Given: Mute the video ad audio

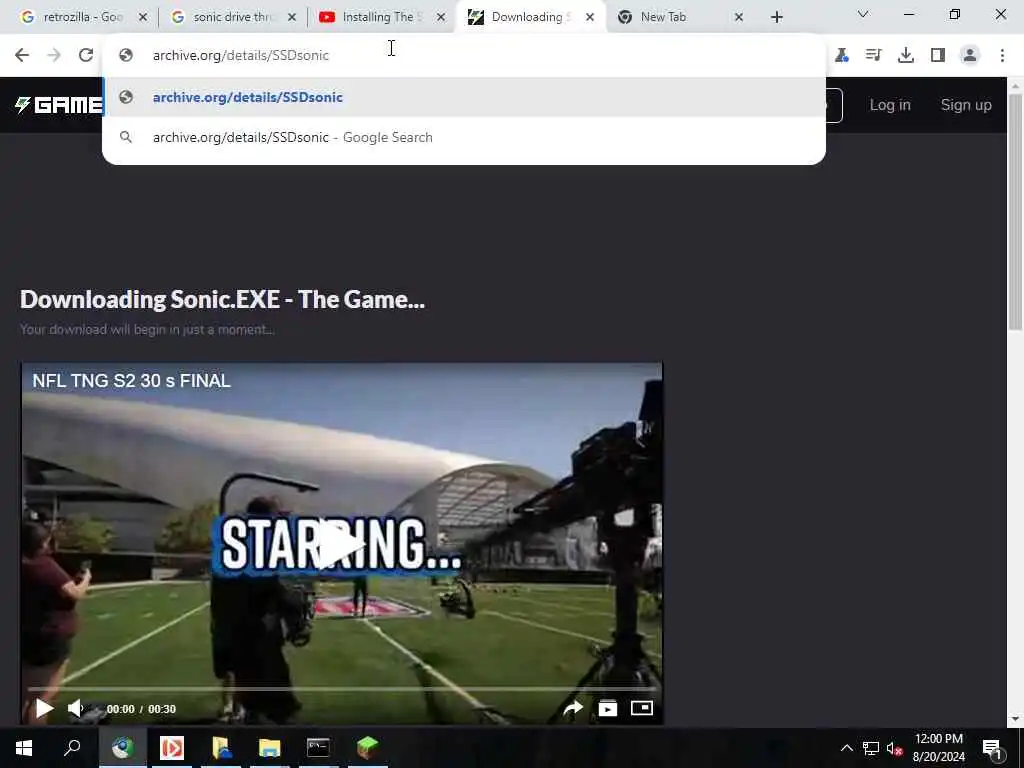Looking at the screenshot, I should (76, 709).
